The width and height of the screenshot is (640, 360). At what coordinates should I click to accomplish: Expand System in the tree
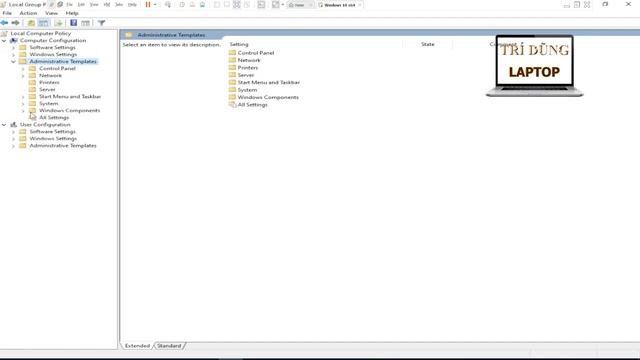click(x=23, y=104)
